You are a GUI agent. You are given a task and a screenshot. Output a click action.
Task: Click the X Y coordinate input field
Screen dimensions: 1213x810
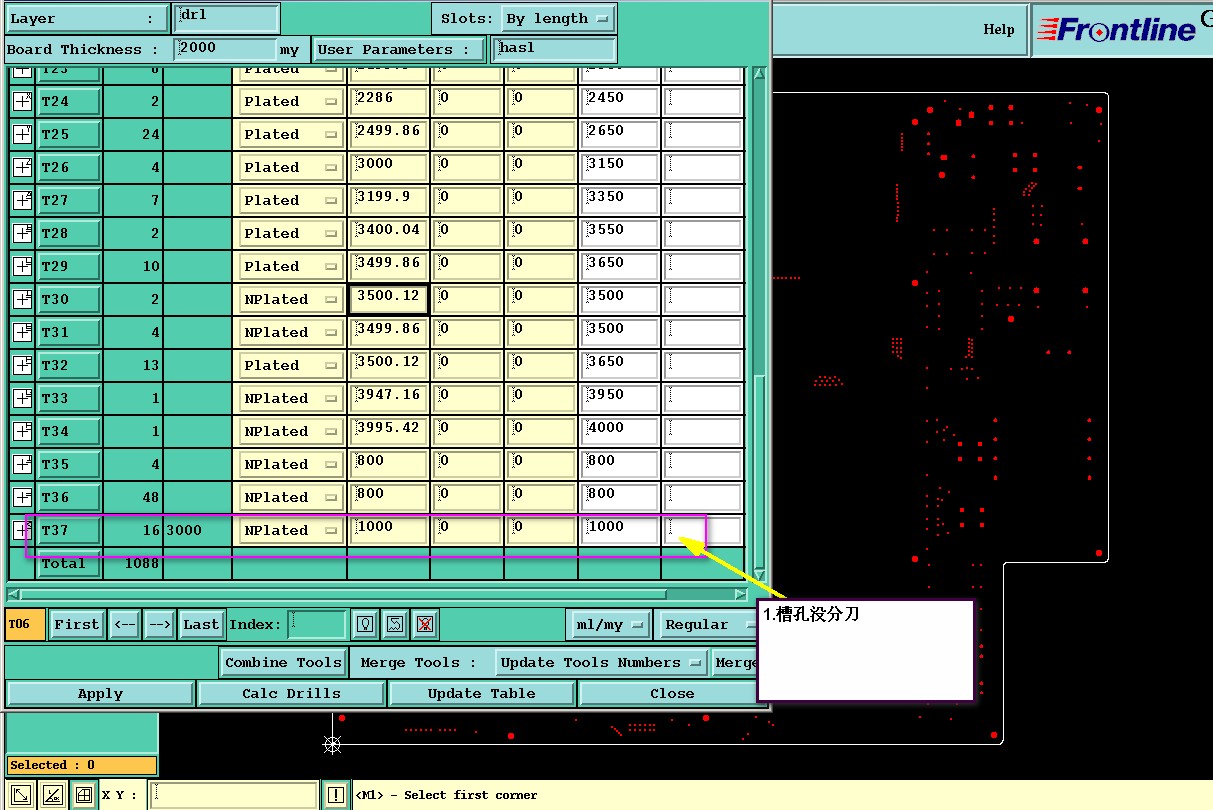(233, 796)
